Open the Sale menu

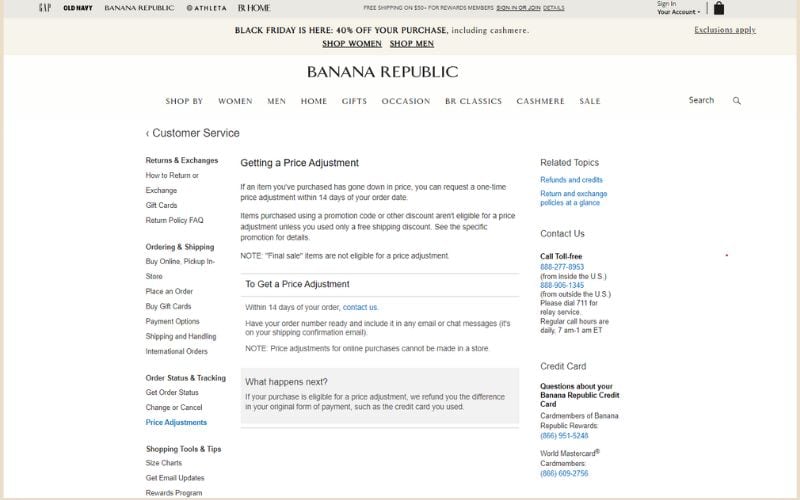(590, 101)
